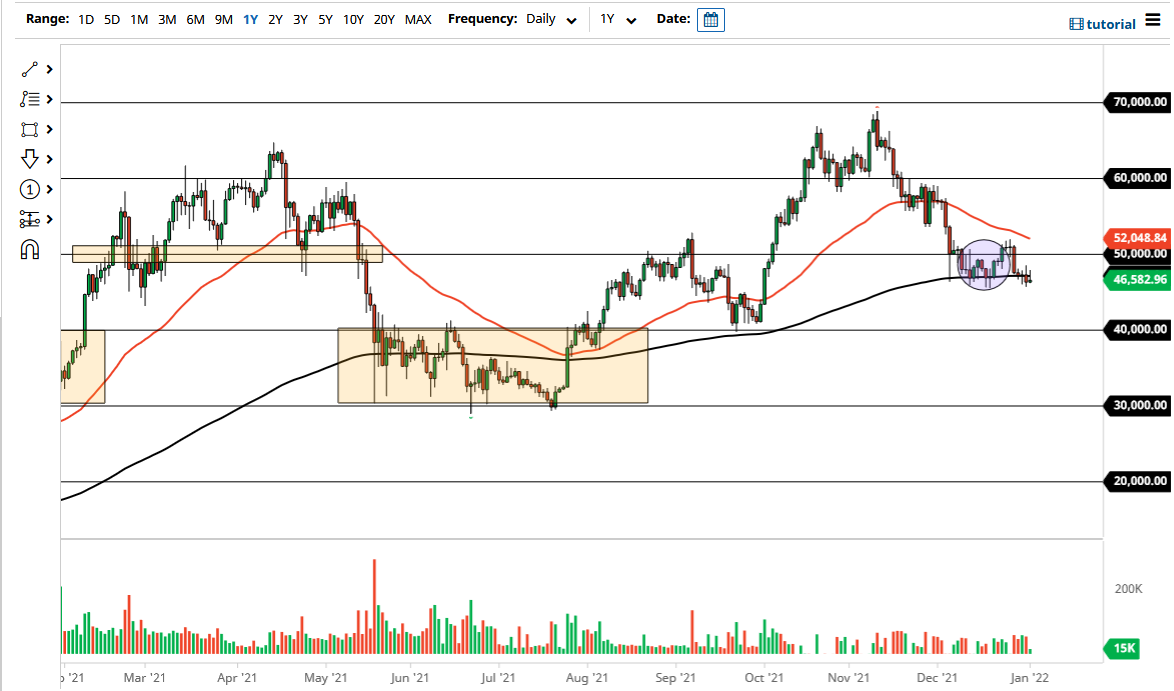
Task: Open the 1Y period dropdown
Action: click(619, 19)
